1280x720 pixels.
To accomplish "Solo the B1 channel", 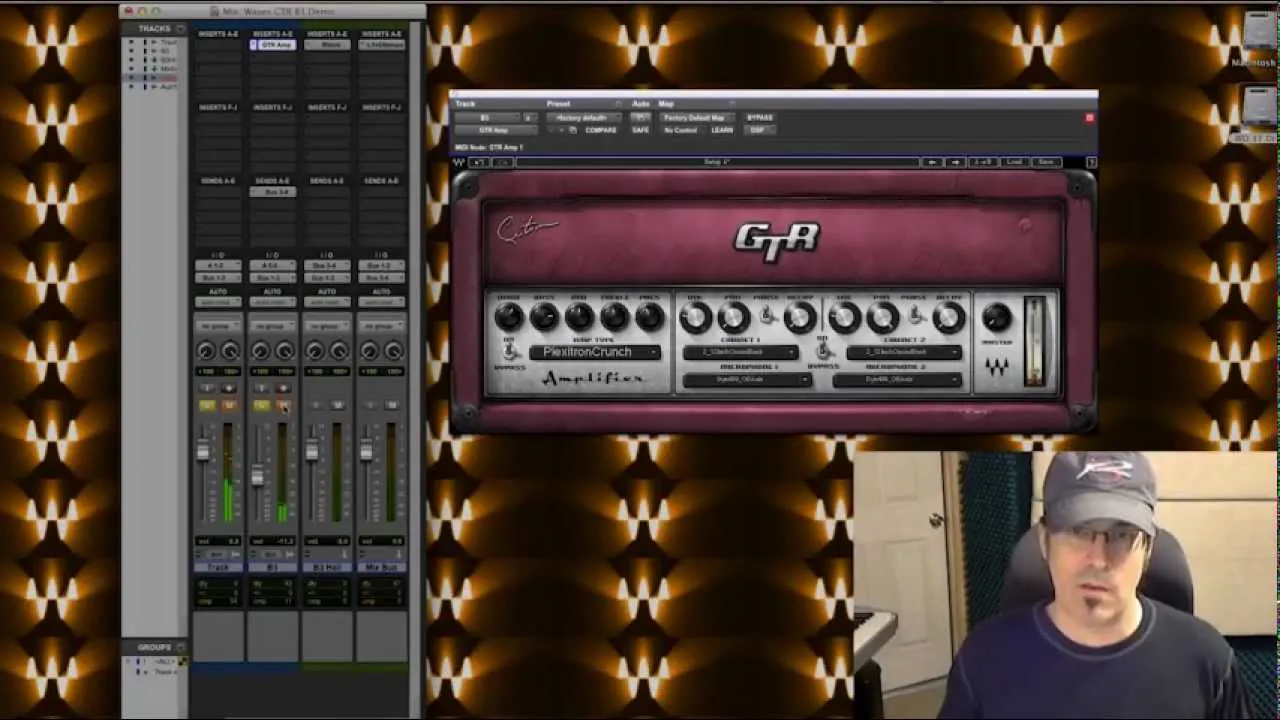I will (261, 405).
